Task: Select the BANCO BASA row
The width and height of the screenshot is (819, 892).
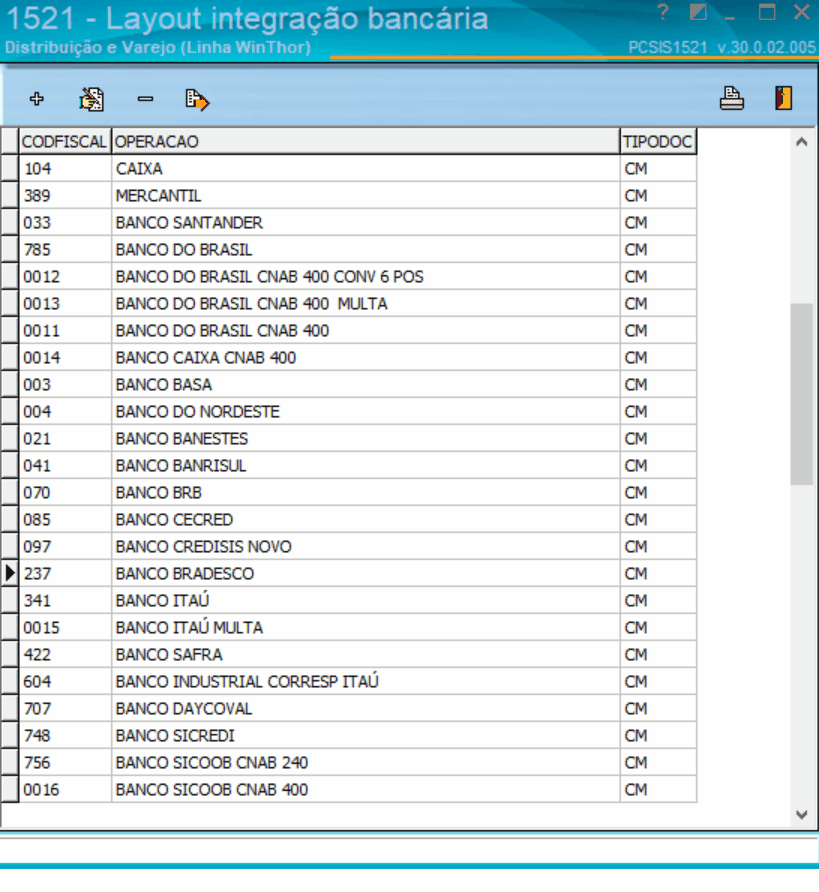Action: pyautogui.click(x=348, y=385)
